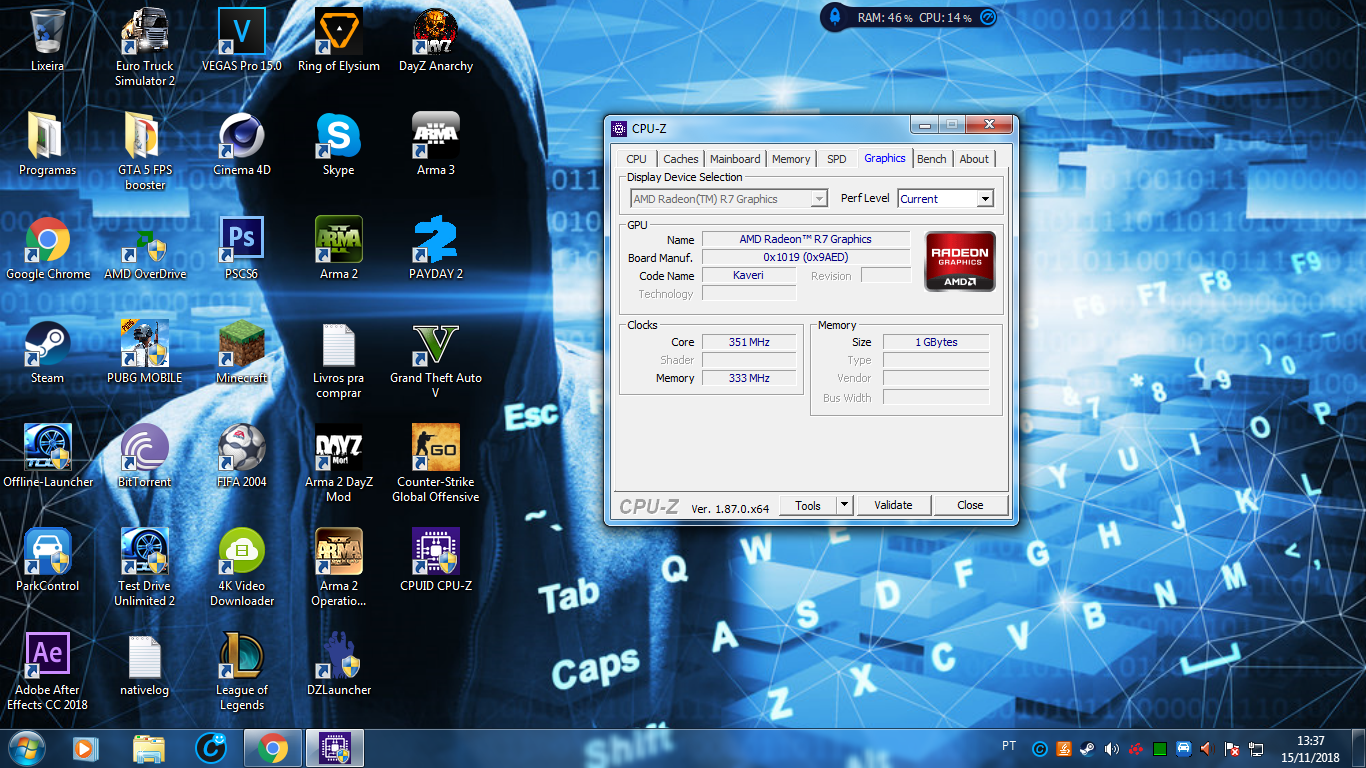The height and width of the screenshot is (768, 1366).
Task: Click the Action Center flag tray icon
Action: pos(1232,748)
